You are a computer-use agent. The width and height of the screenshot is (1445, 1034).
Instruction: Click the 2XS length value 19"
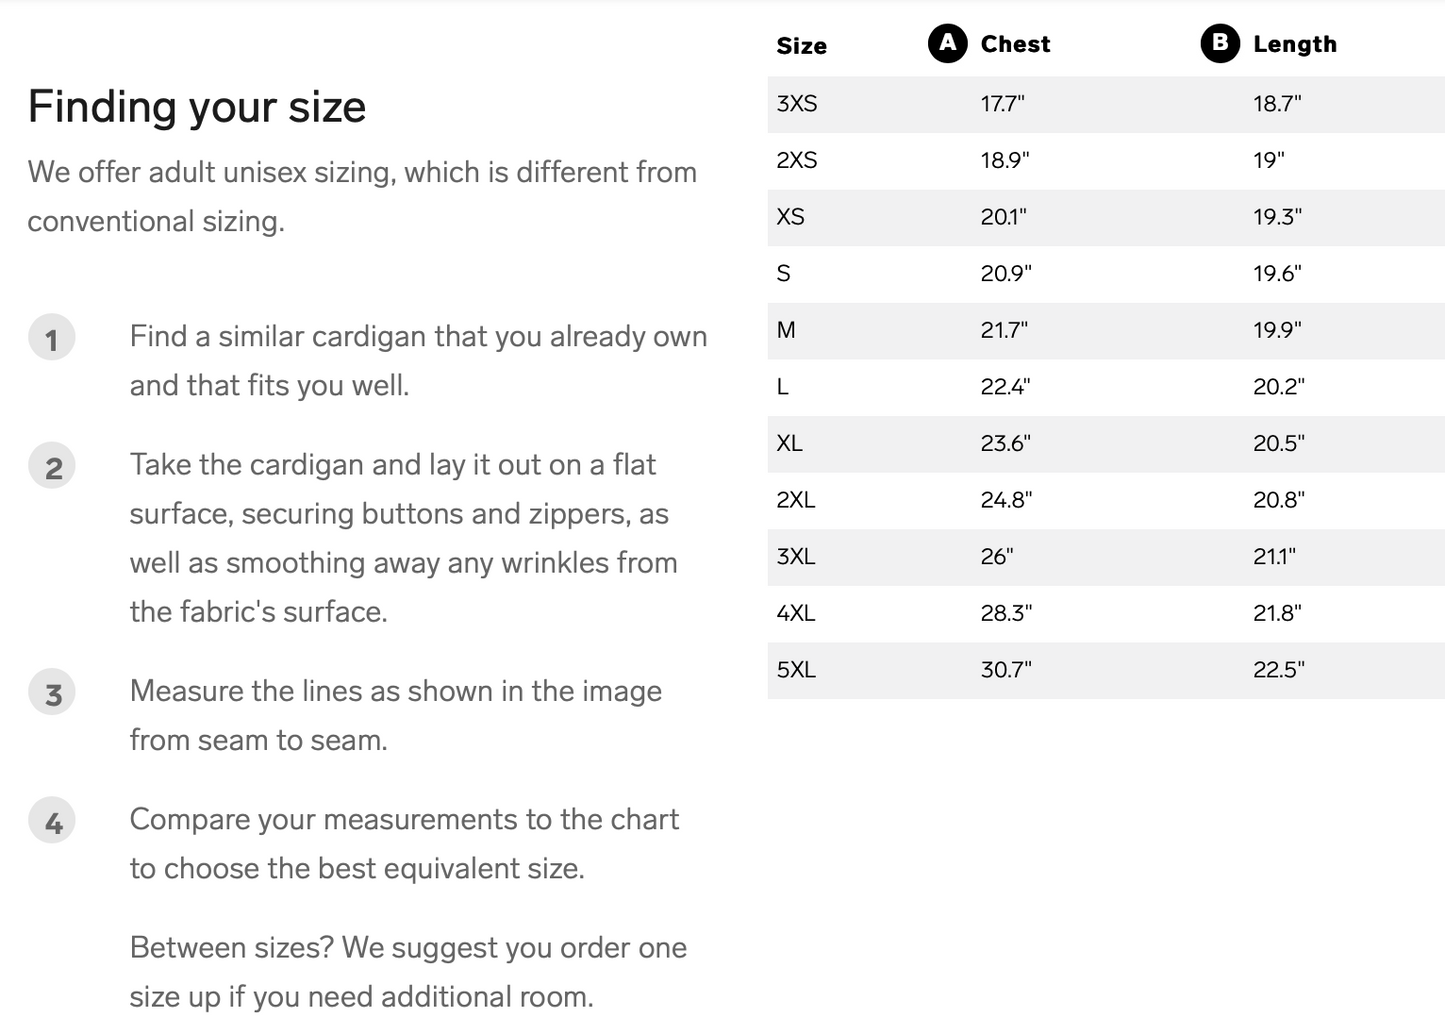[1268, 160]
